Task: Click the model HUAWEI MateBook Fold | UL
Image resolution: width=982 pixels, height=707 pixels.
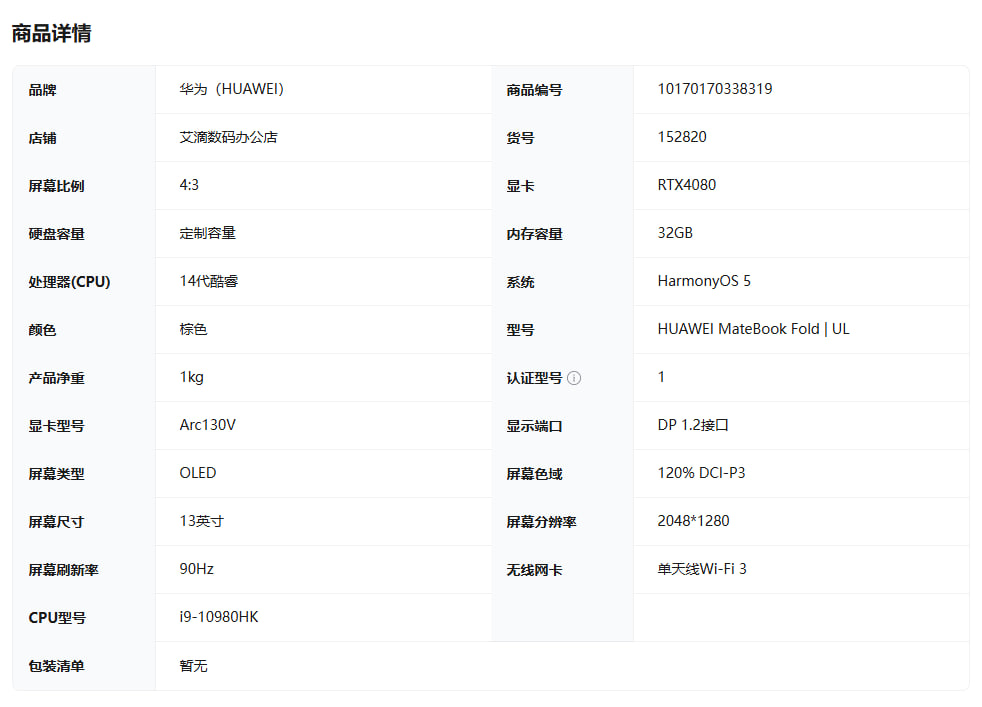Action: (x=753, y=329)
